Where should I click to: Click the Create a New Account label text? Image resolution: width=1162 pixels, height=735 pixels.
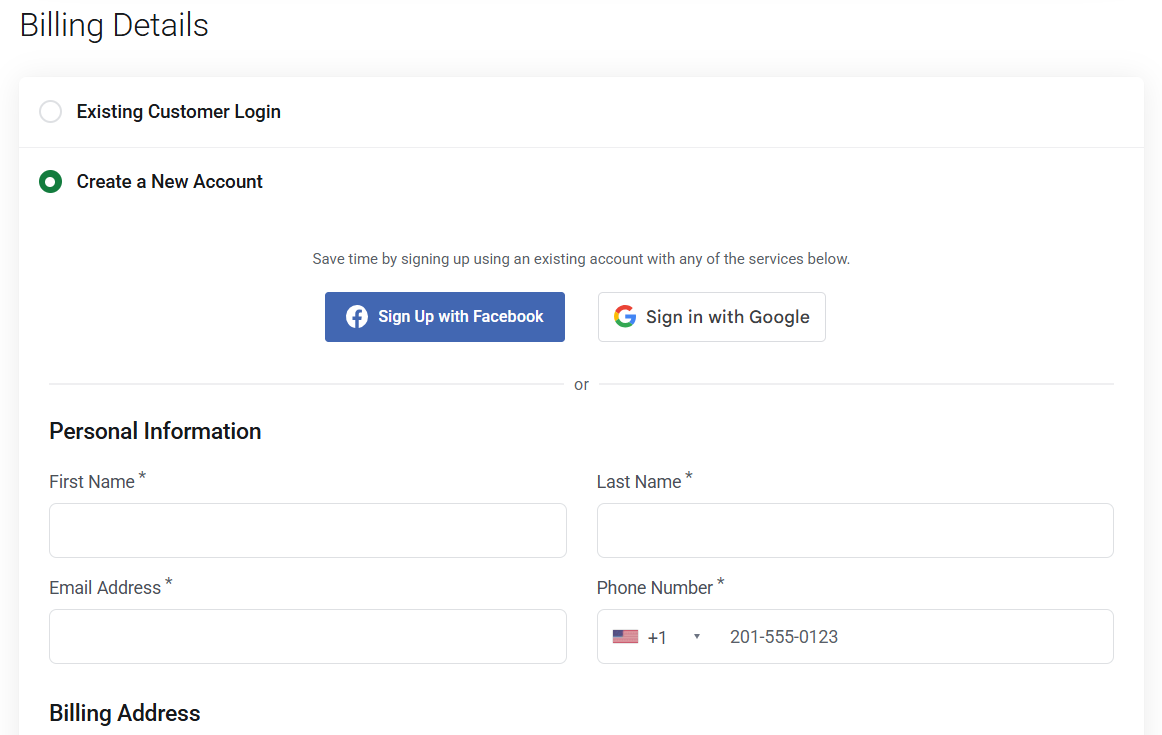coord(169,182)
